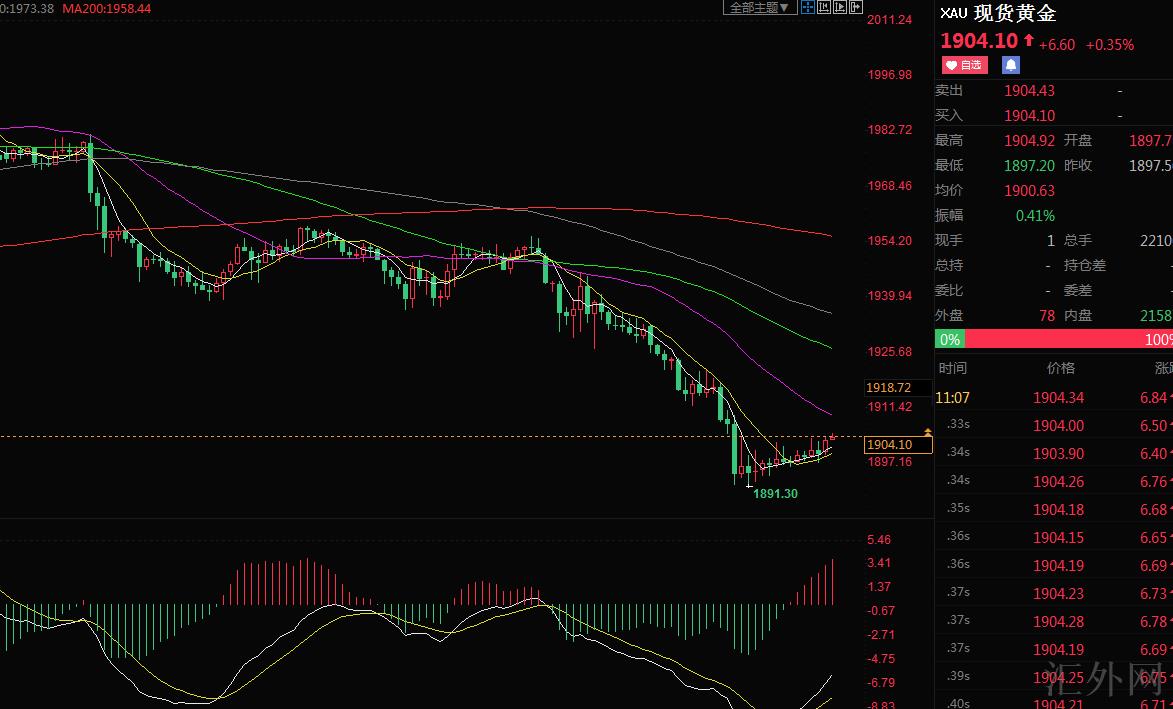Add gold to 自选 watchlist

[x=964, y=65]
